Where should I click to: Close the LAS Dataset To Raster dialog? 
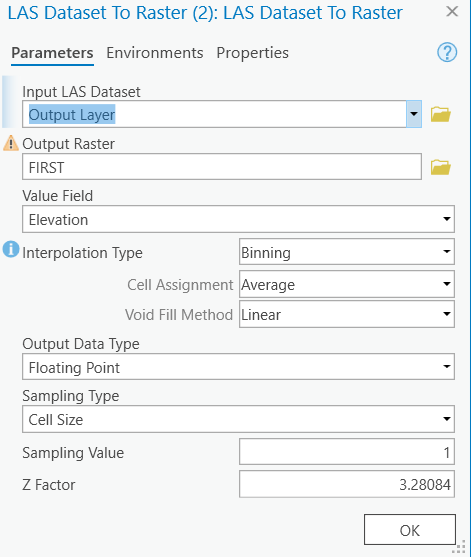point(452,11)
